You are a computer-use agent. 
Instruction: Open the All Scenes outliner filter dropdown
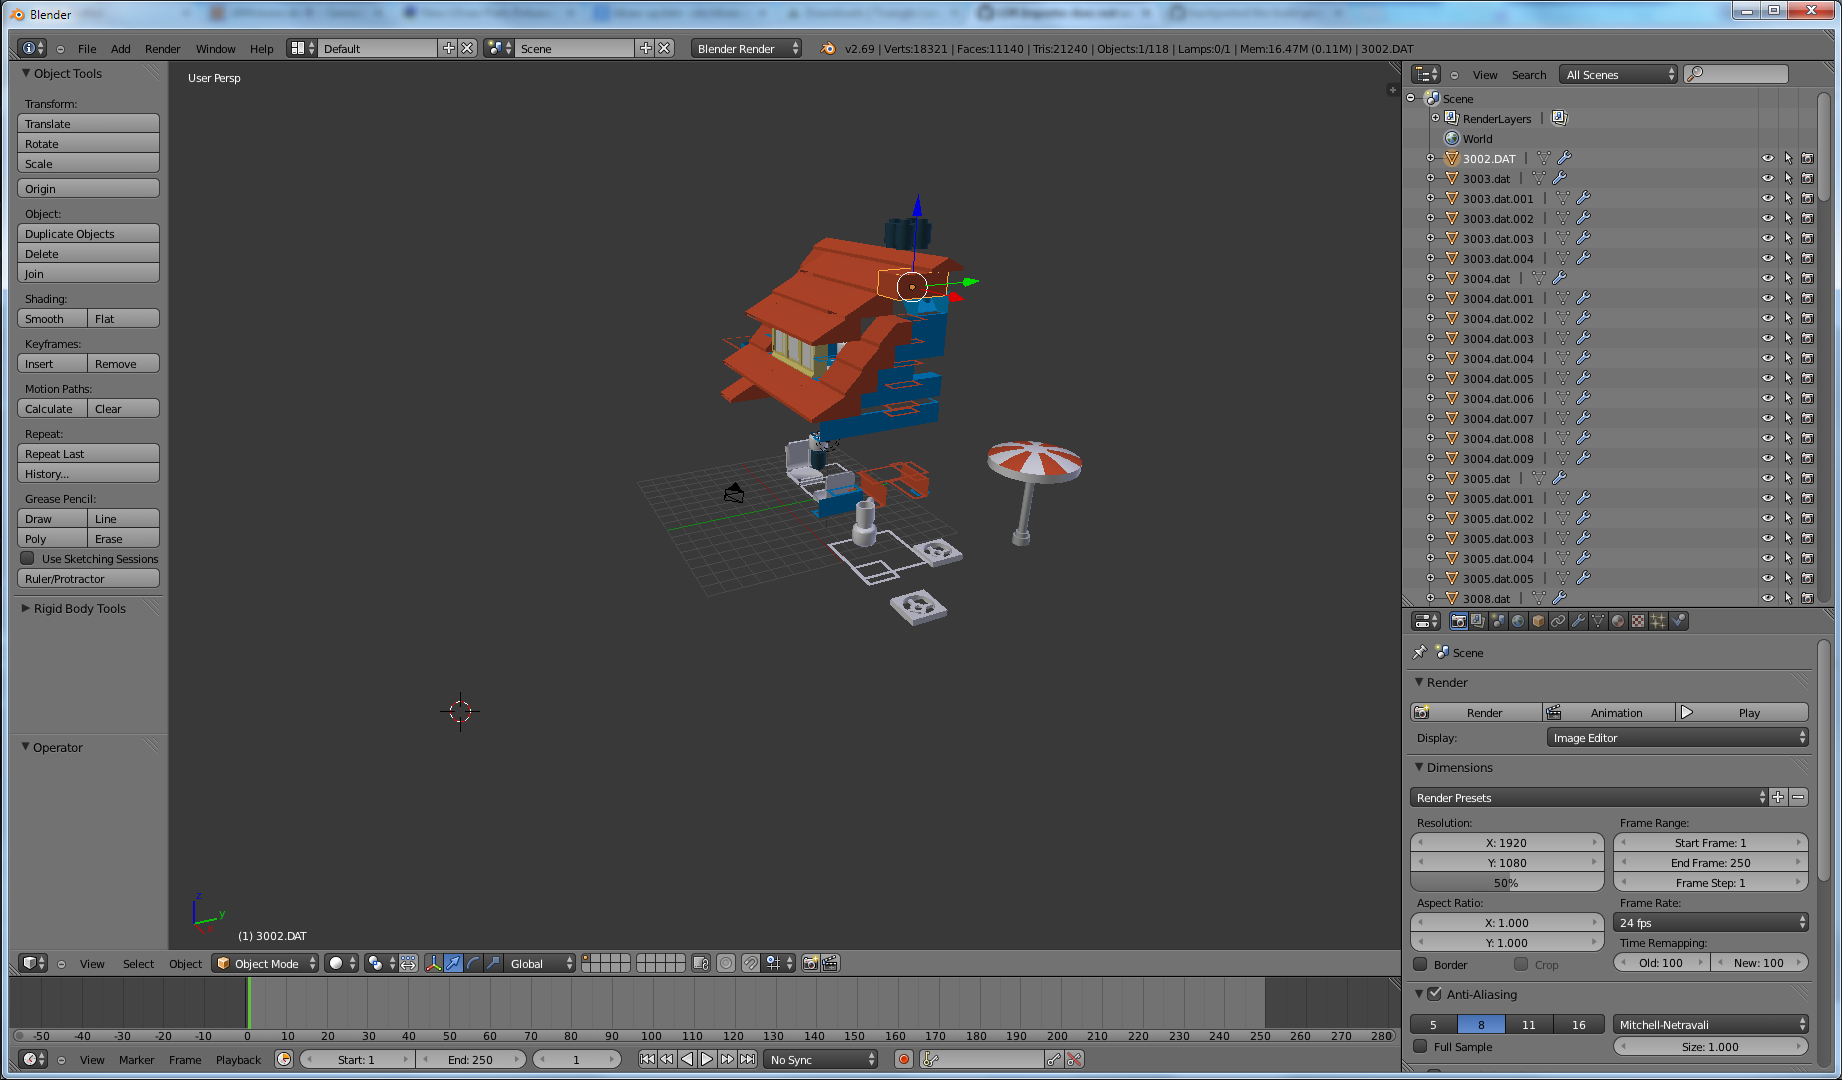1618,74
